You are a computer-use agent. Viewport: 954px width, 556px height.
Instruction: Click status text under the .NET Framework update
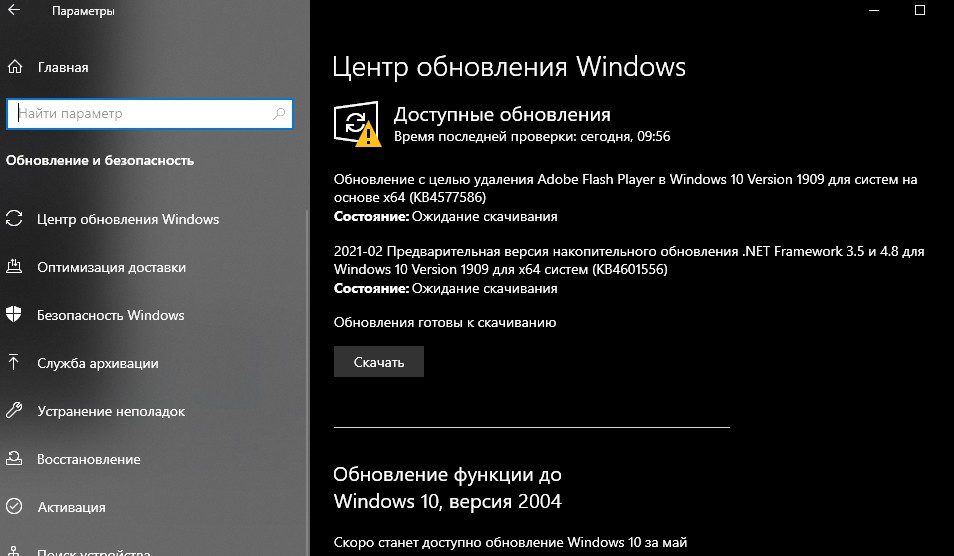[x=445, y=288]
